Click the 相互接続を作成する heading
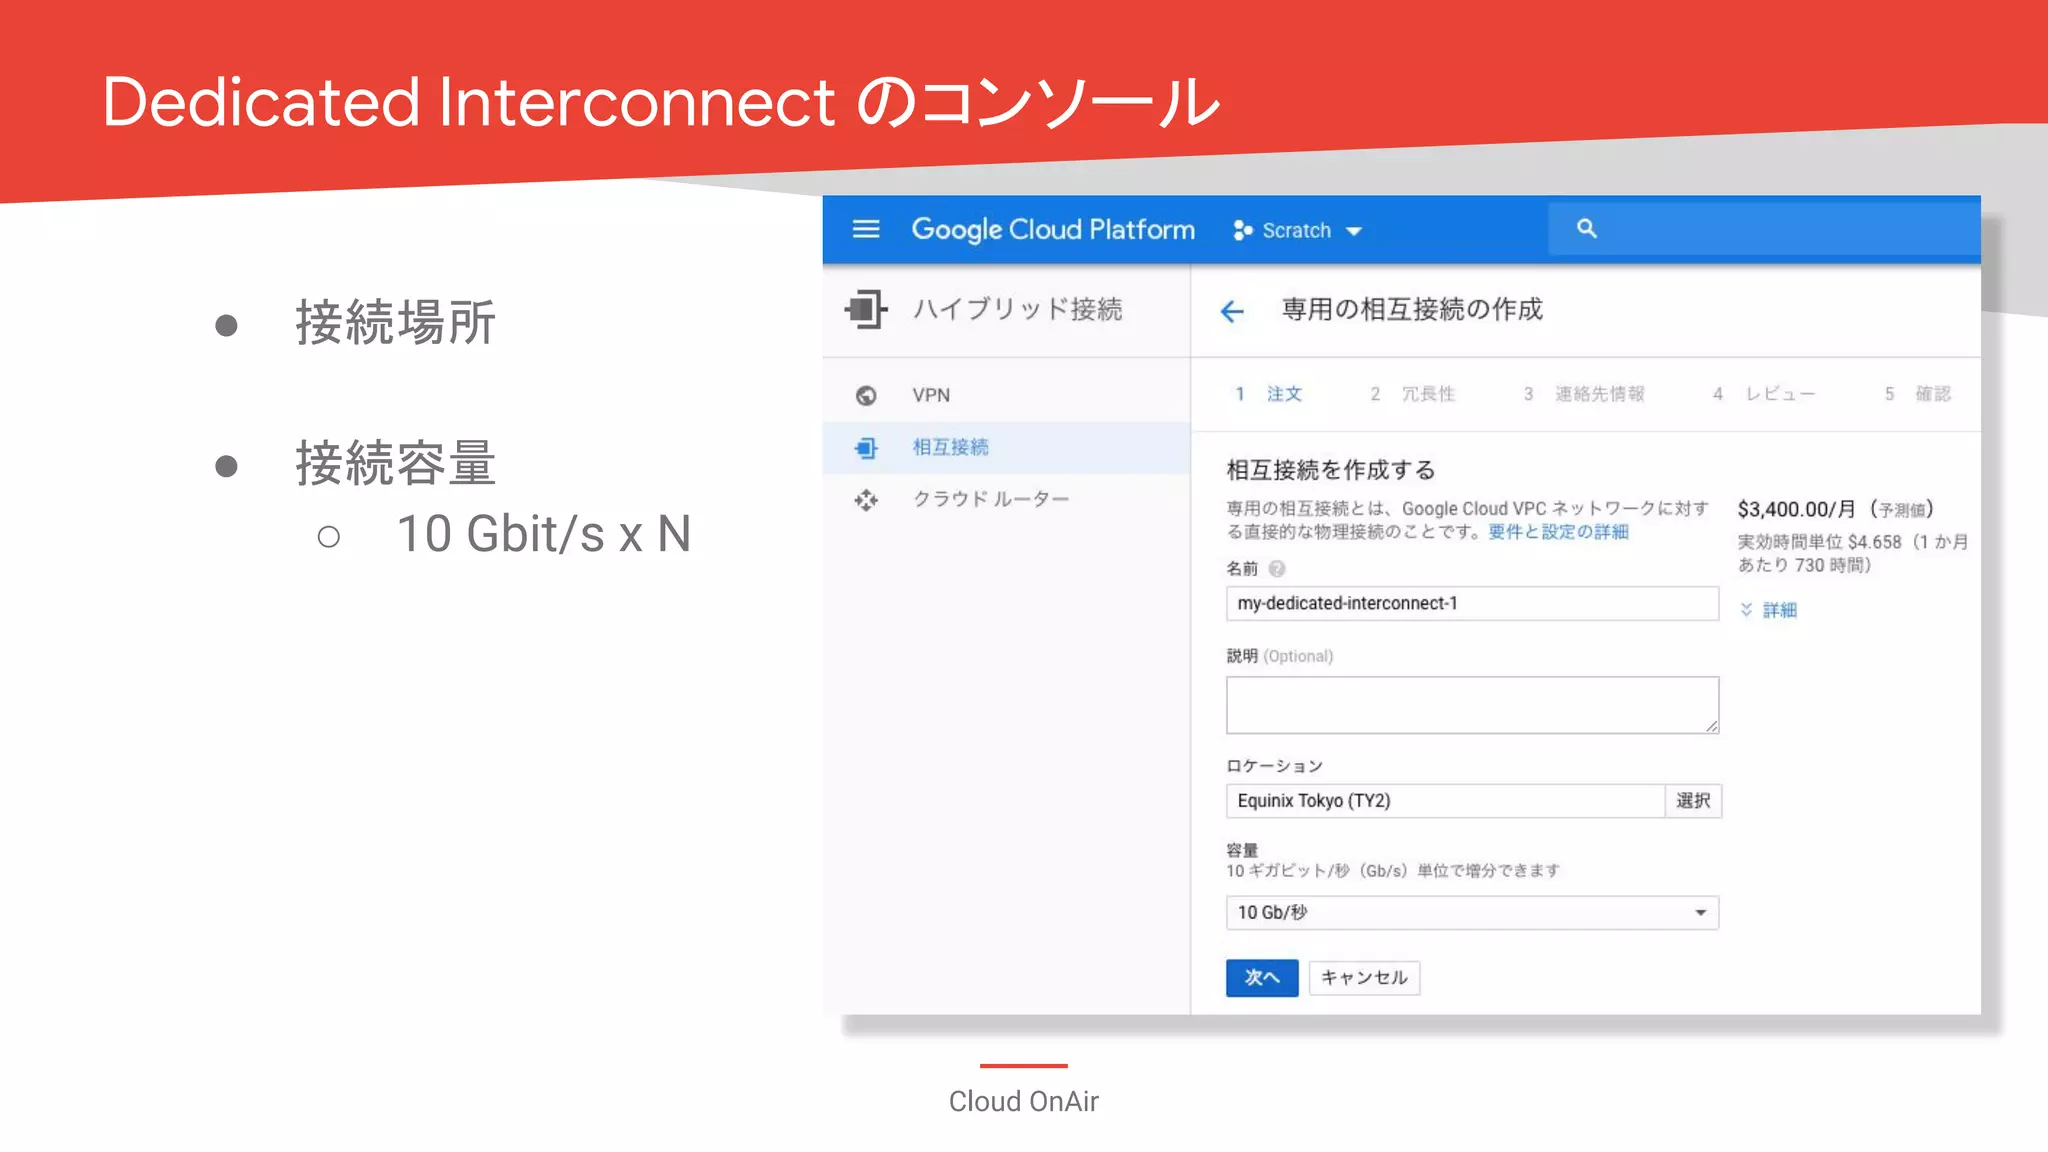The image size is (2048, 1152). click(1331, 470)
